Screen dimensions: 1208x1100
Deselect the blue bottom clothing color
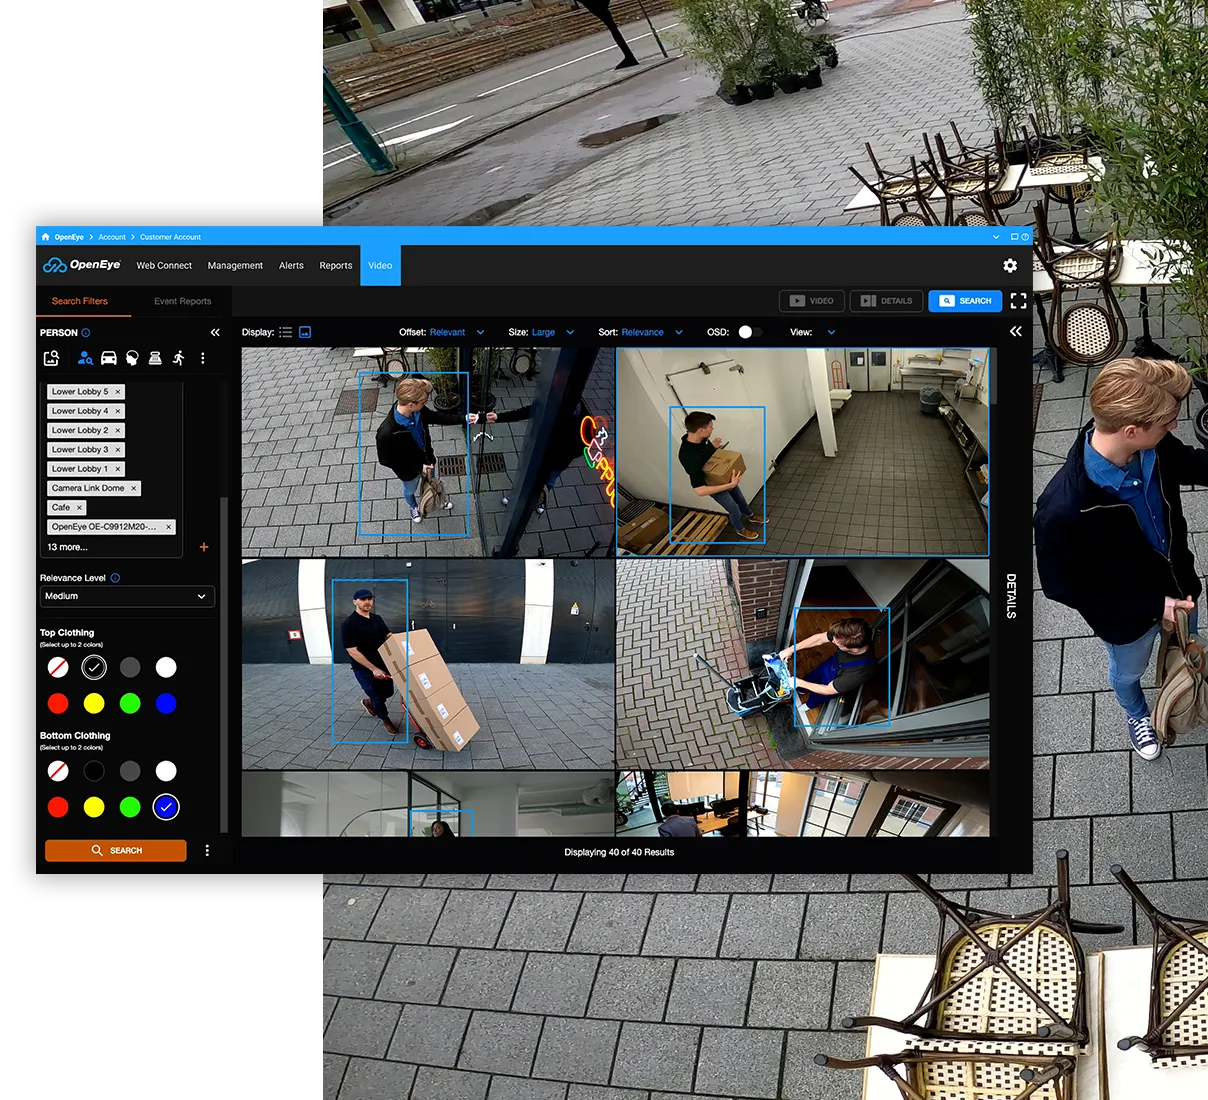166,807
